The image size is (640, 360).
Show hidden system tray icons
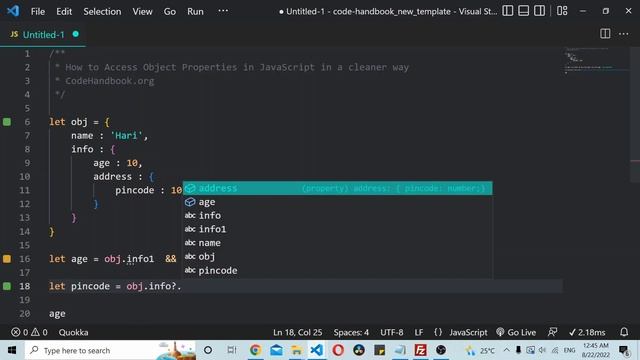(x=507, y=350)
